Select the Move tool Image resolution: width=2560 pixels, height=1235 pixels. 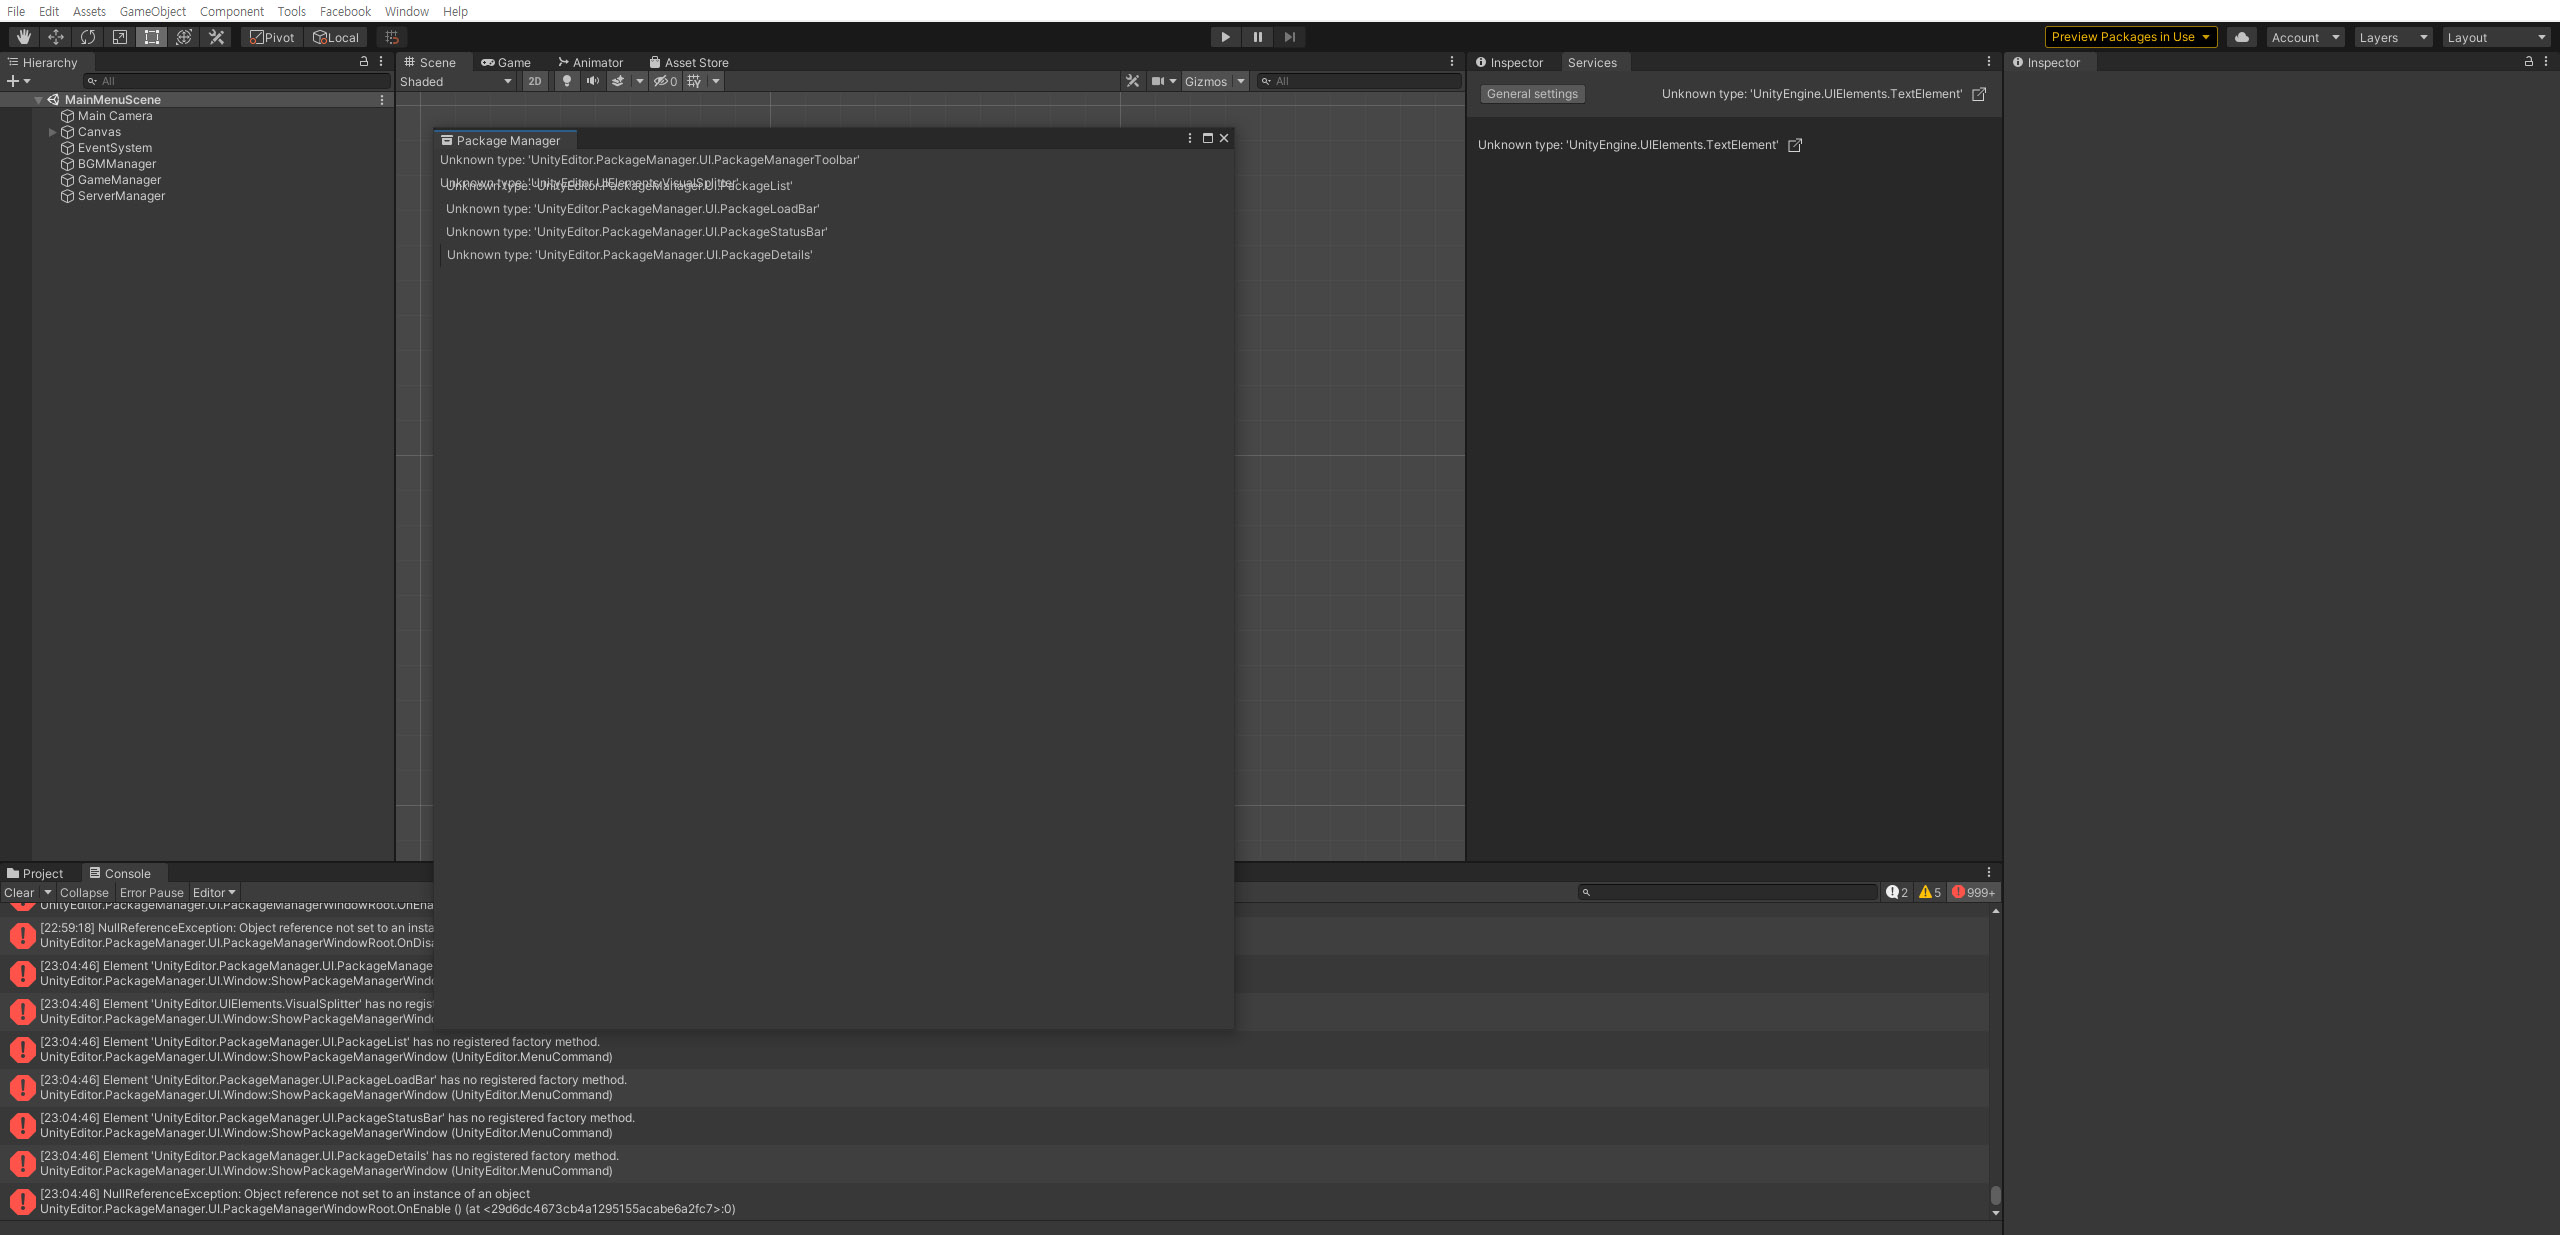pyautogui.click(x=55, y=36)
